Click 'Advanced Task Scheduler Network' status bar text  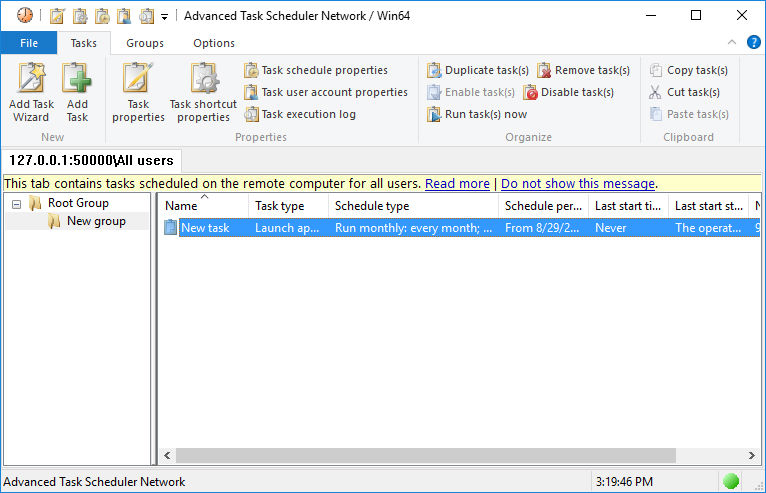pyautogui.click(x=94, y=482)
